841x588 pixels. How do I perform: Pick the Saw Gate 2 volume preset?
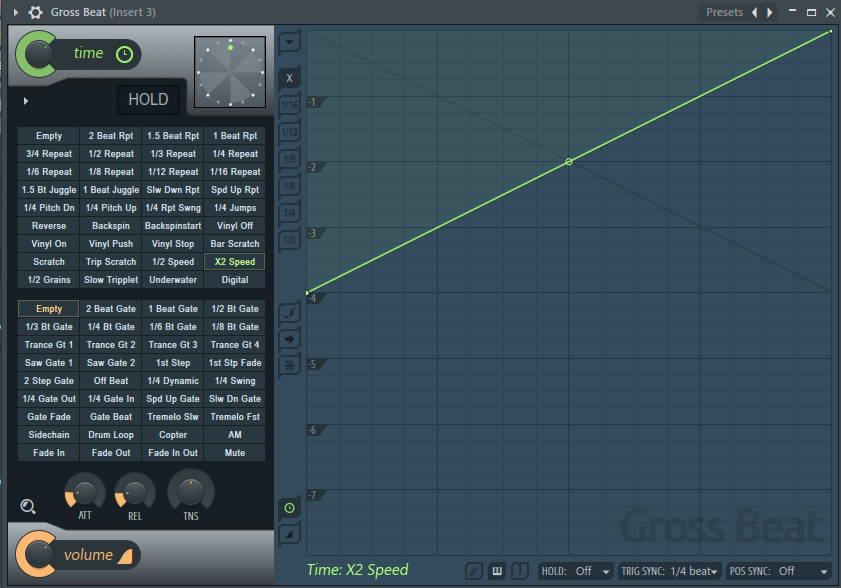111,363
